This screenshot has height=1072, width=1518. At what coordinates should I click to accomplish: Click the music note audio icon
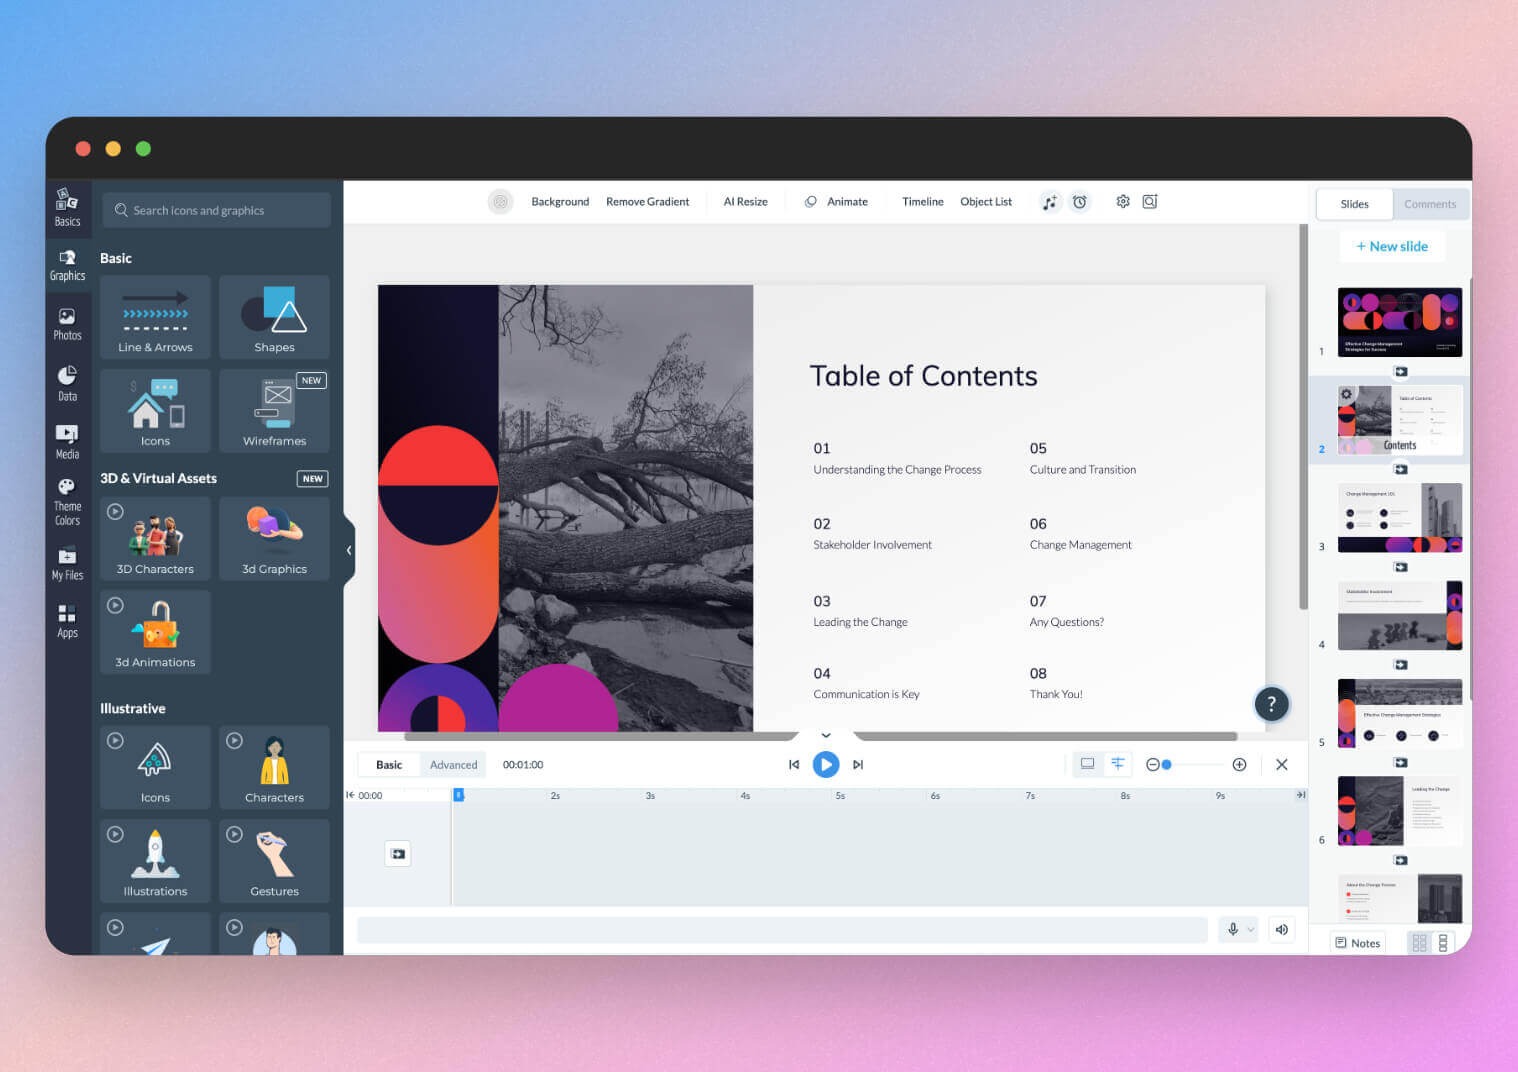tap(1049, 202)
